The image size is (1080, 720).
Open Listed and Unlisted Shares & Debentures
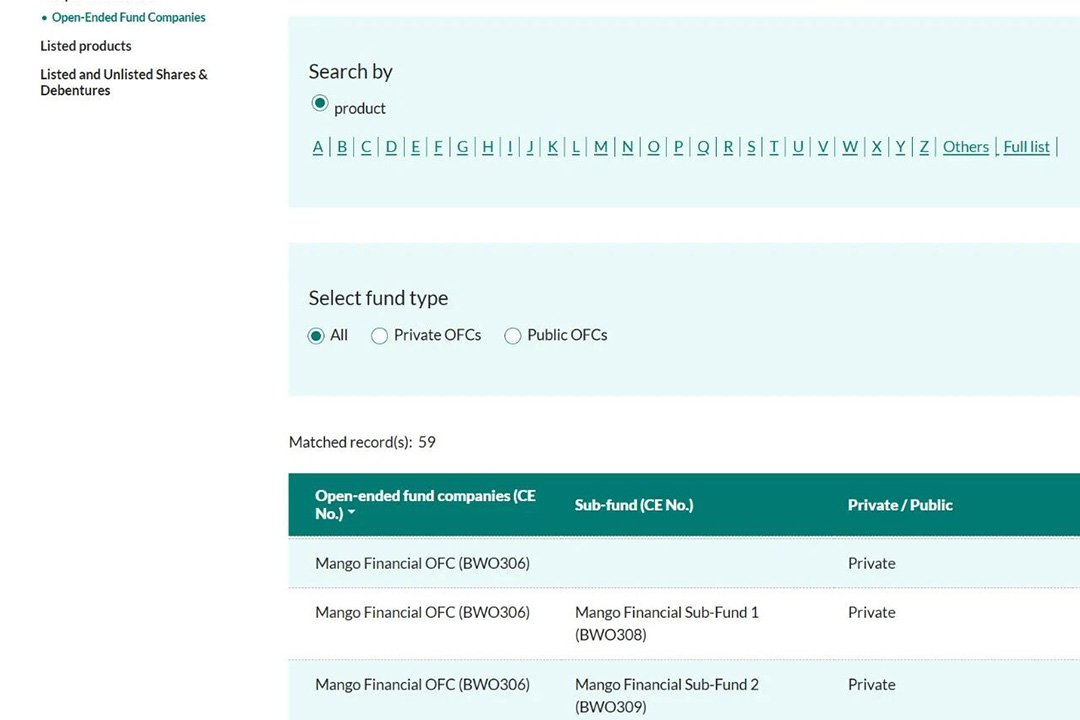[124, 82]
